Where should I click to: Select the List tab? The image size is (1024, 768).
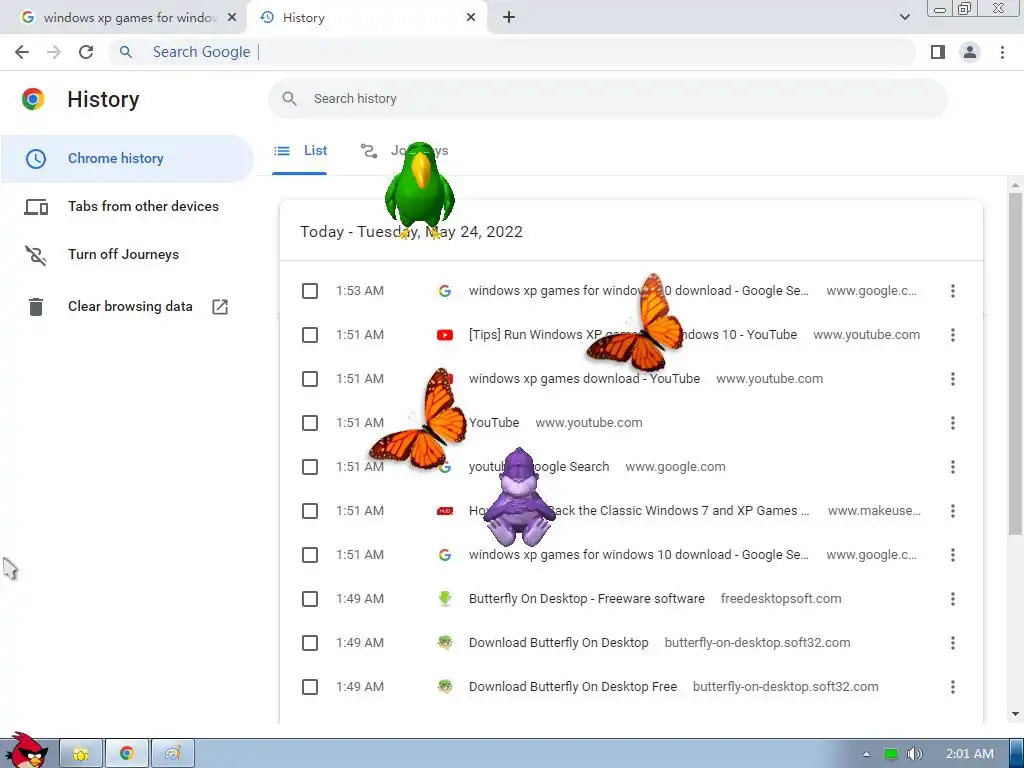click(x=300, y=151)
